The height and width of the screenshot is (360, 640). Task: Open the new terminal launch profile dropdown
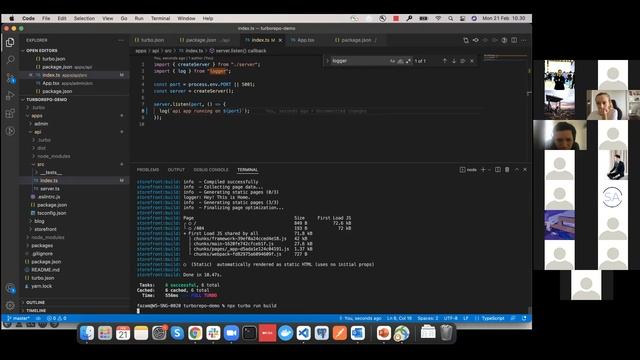tap(489, 169)
